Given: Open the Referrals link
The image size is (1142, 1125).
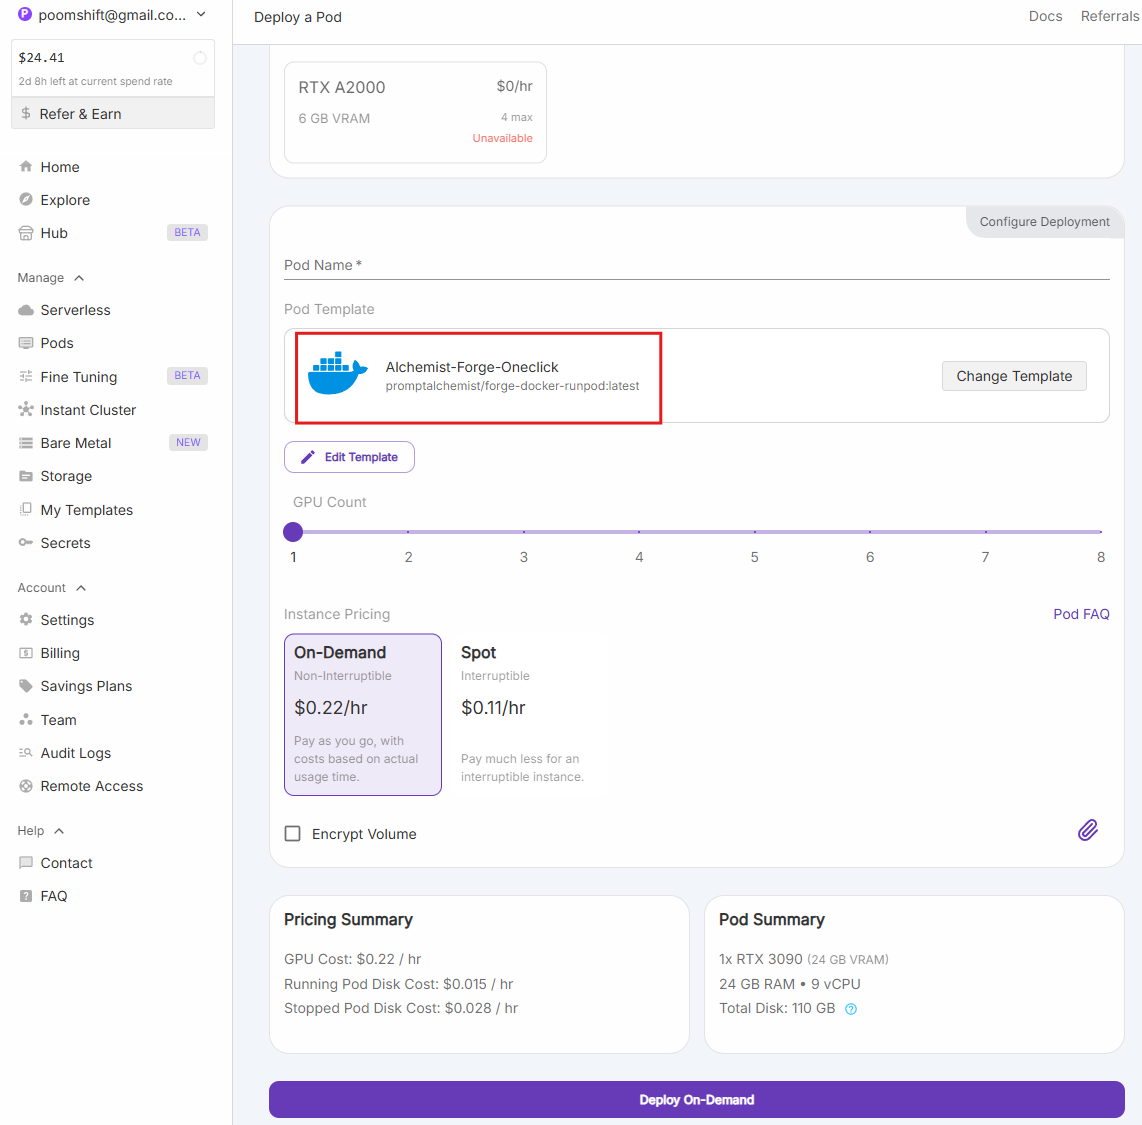Looking at the screenshot, I should coord(1110,16).
